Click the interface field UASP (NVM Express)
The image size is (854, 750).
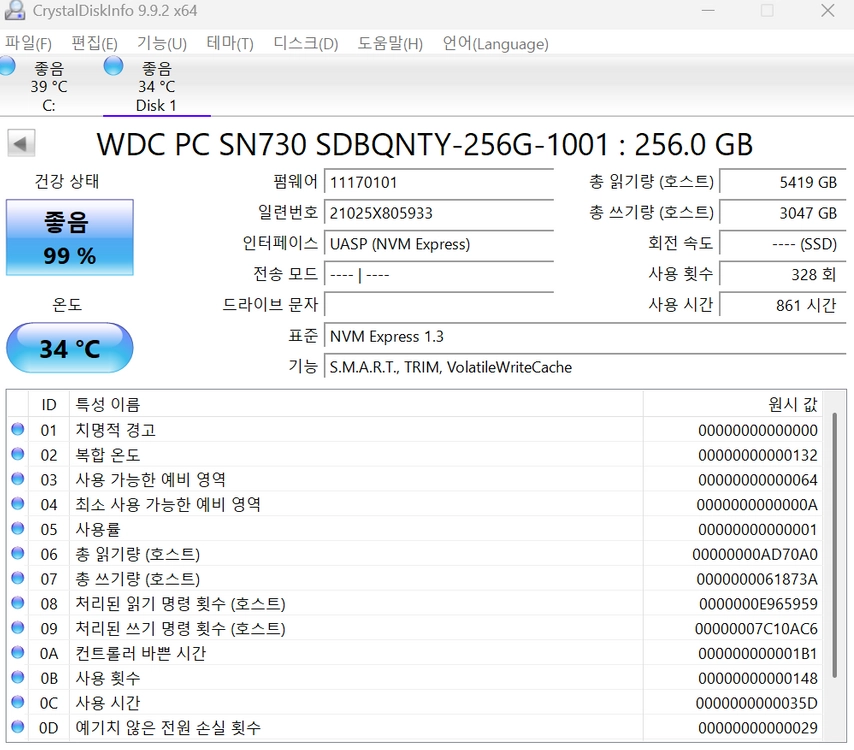[x=439, y=243]
